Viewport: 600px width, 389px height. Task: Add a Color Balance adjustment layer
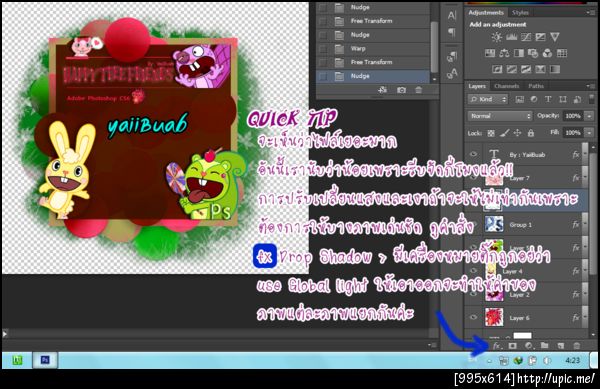click(504, 53)
